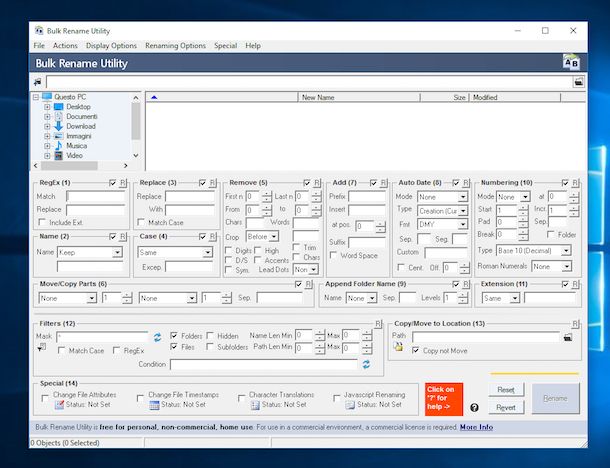Reset Add (7) group with R button
Viewport: 610px width, 468px height.
[383, 182]
